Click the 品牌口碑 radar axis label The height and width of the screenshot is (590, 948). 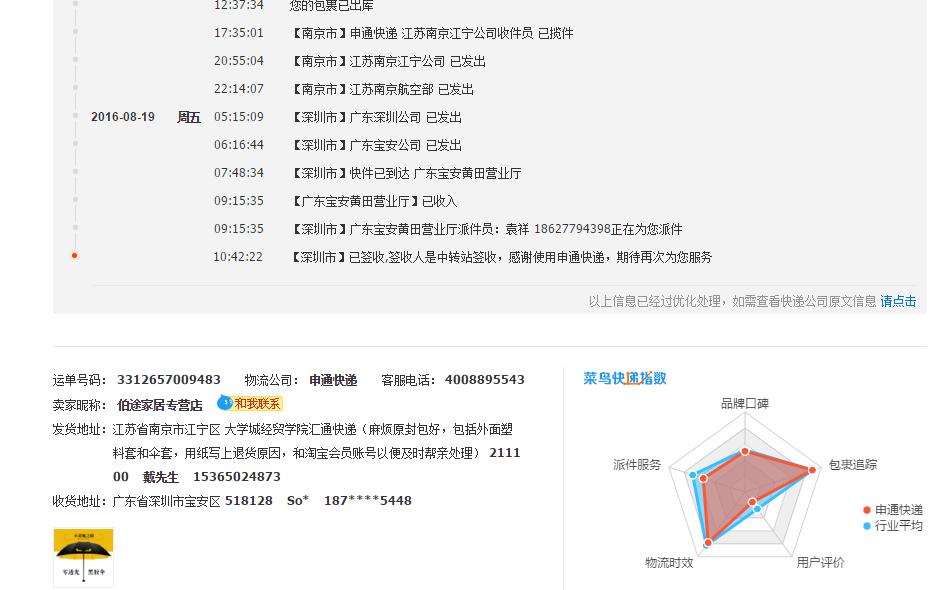pos(745,403)
